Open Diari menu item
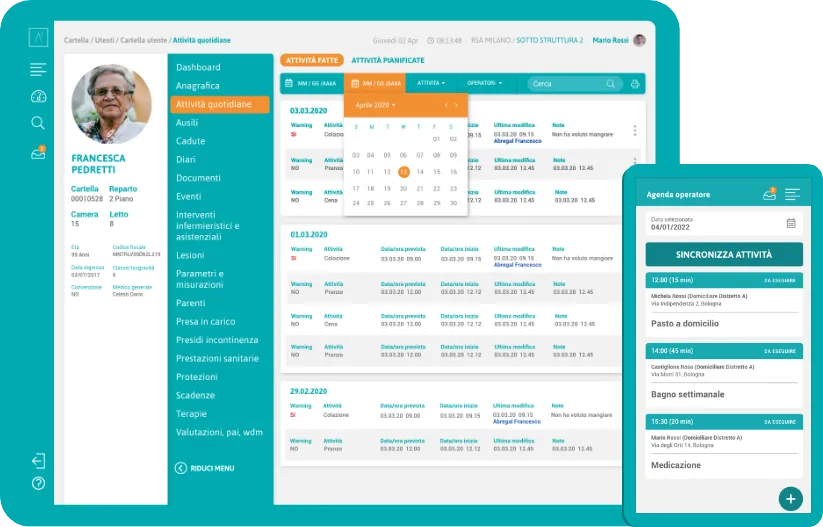This screenshot has height=527, width=823. point(186,159)
